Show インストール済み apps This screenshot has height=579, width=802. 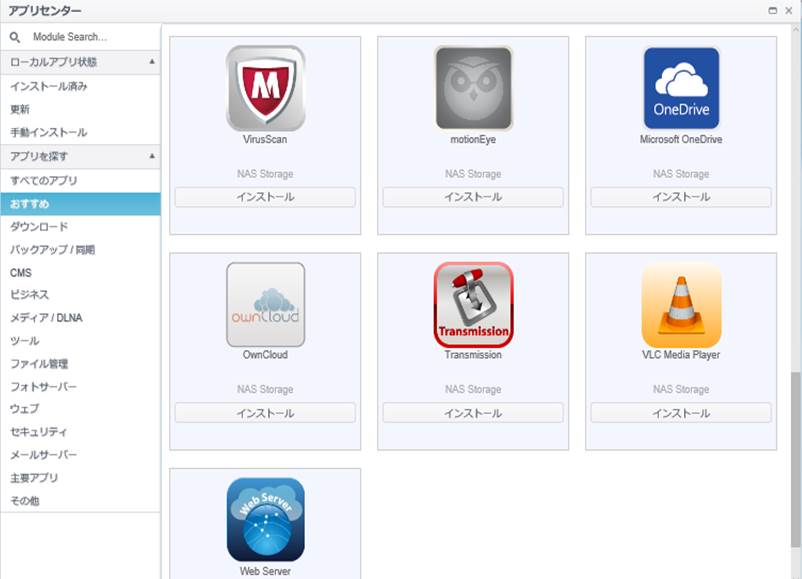(x=80, y=86)
